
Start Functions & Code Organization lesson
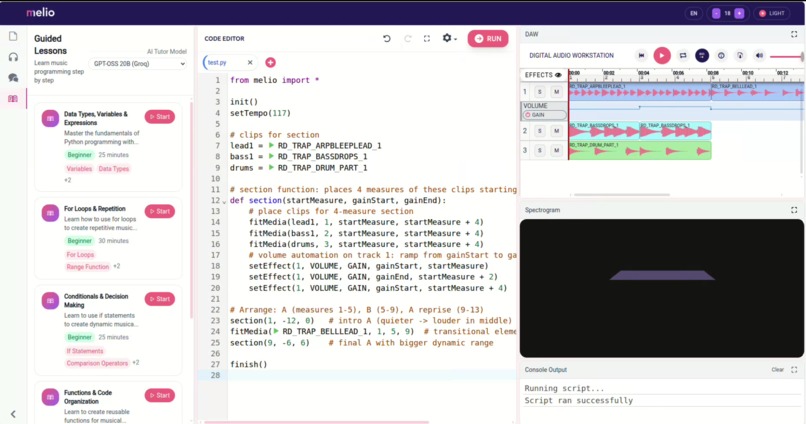160,395
